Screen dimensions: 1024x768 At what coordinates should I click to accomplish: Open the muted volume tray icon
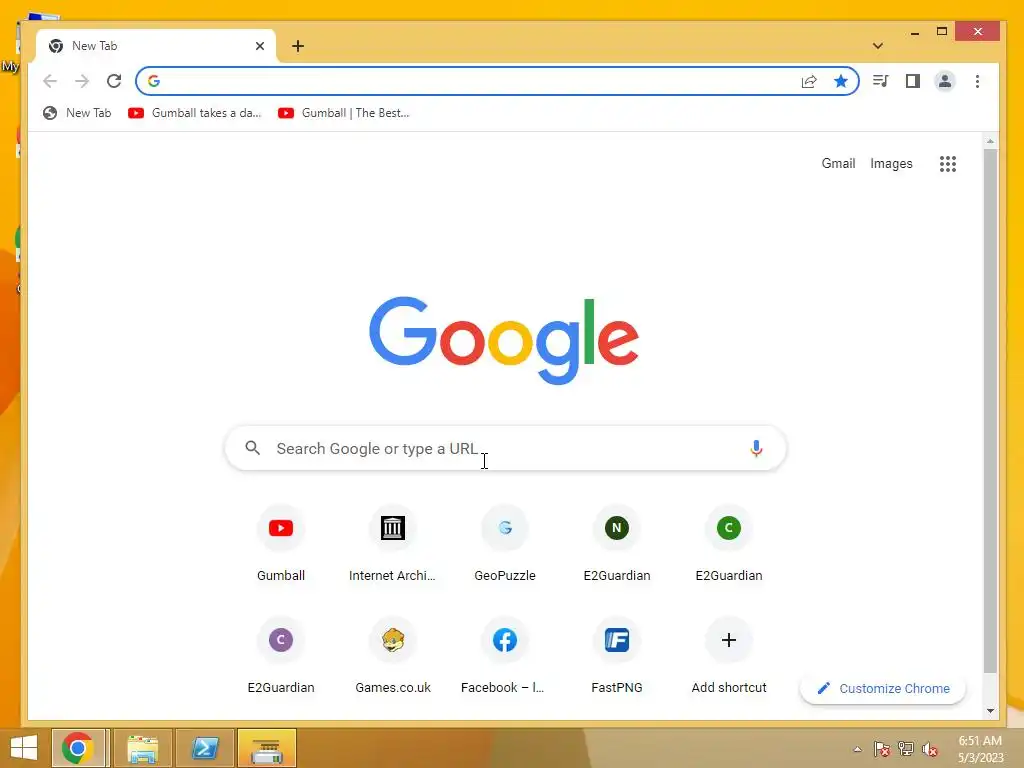[930, 749]
